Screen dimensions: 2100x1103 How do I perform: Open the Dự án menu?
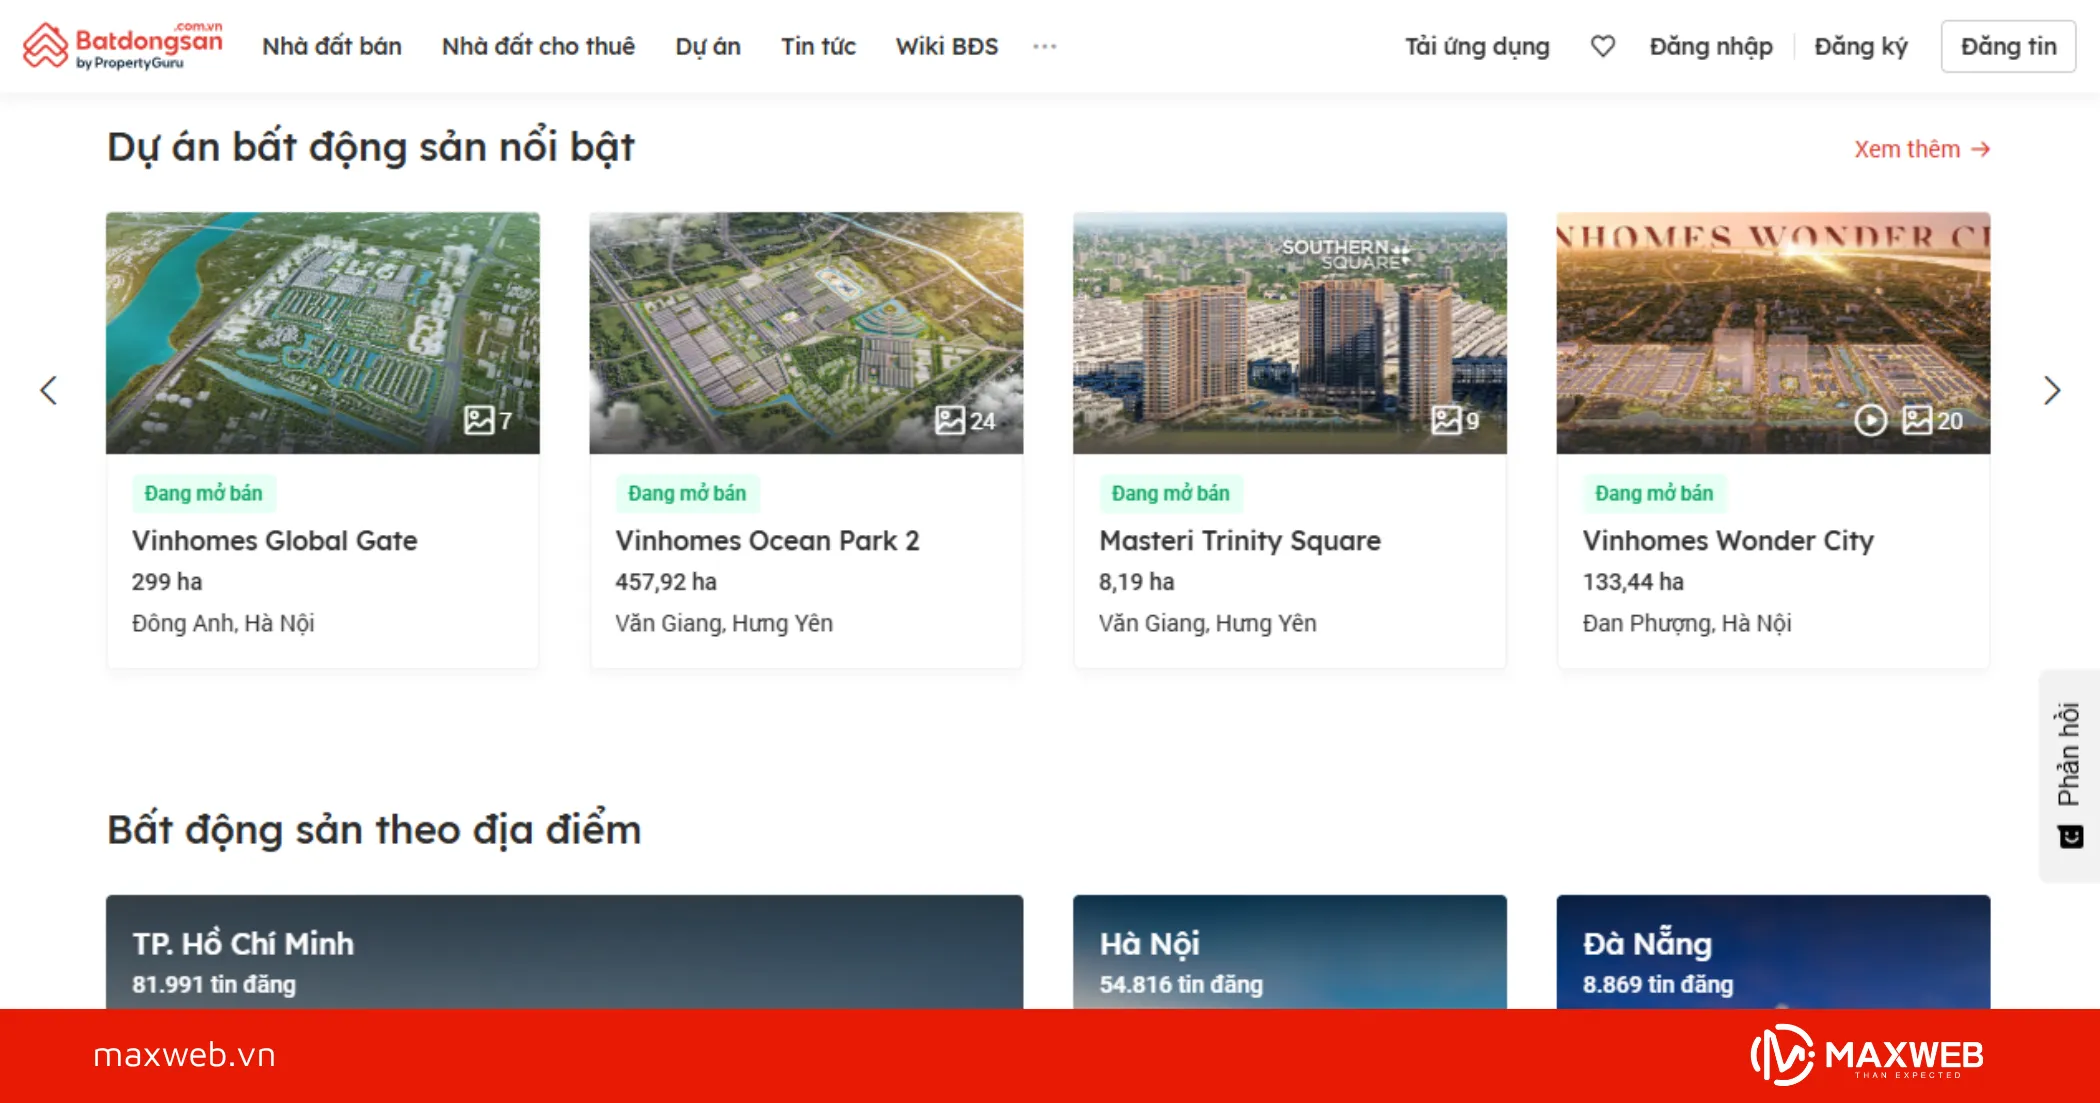tap(708, 46)
